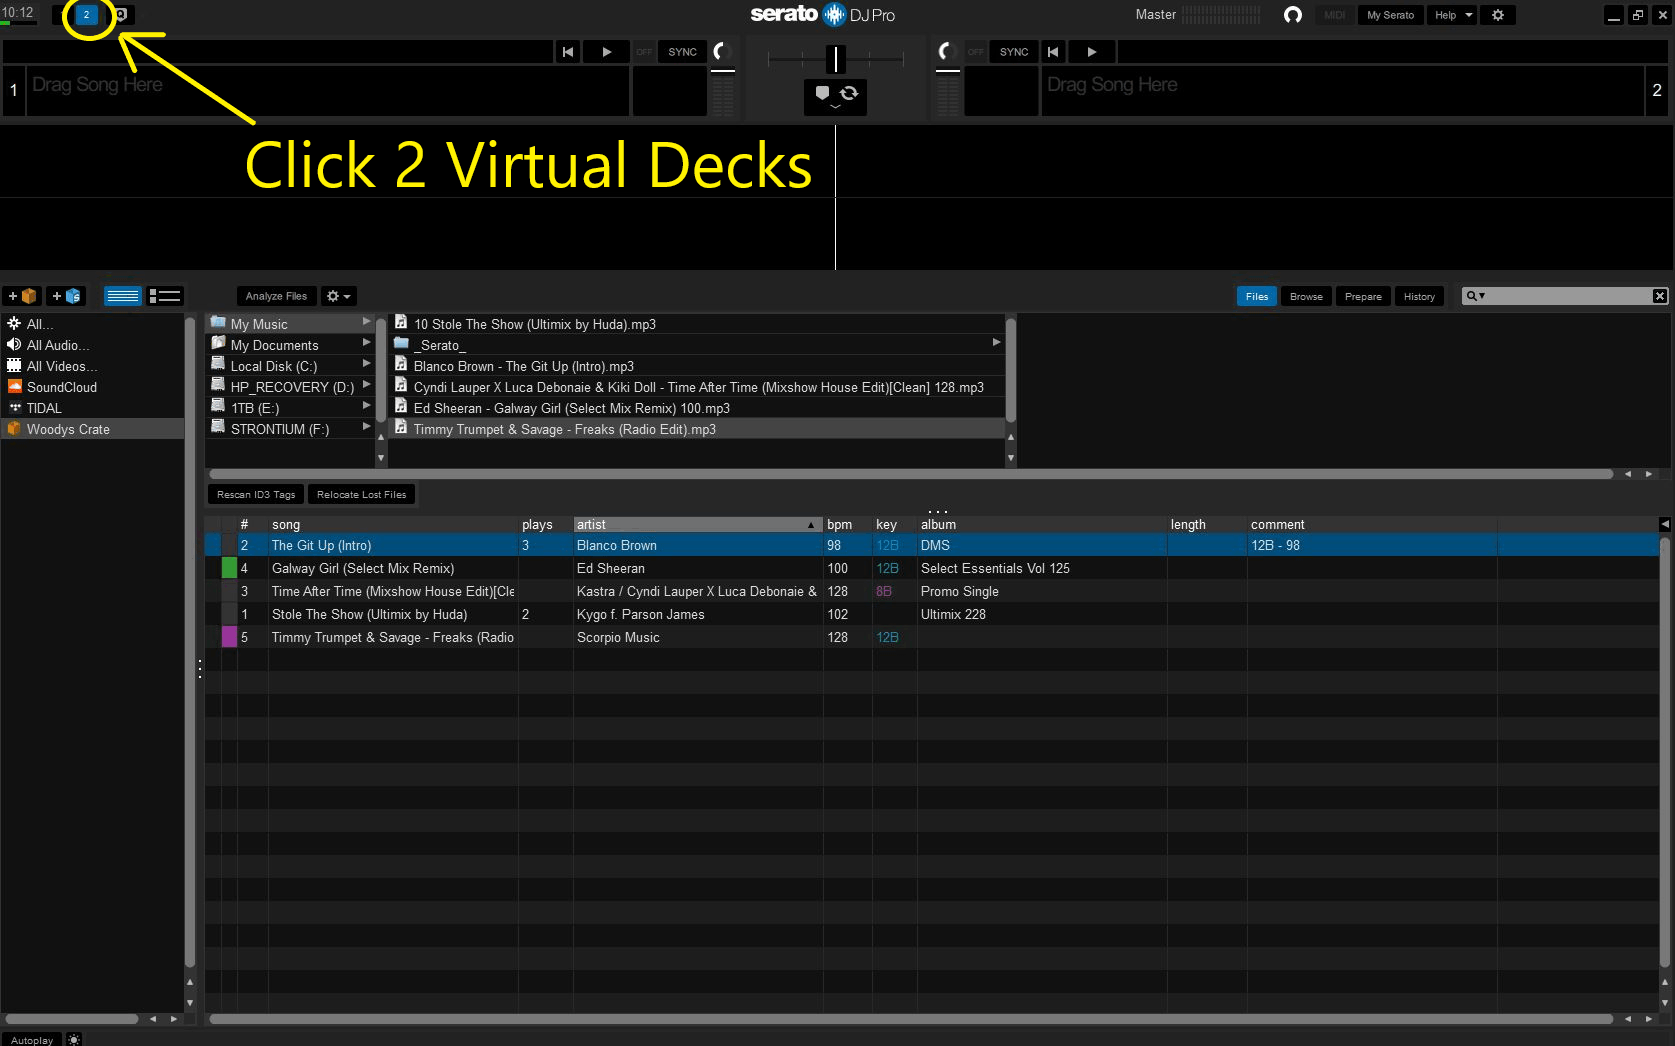The image size is (1675, 1046).
Task: Toggle the OFF sync button on deck 2
Action: (975, 52)
